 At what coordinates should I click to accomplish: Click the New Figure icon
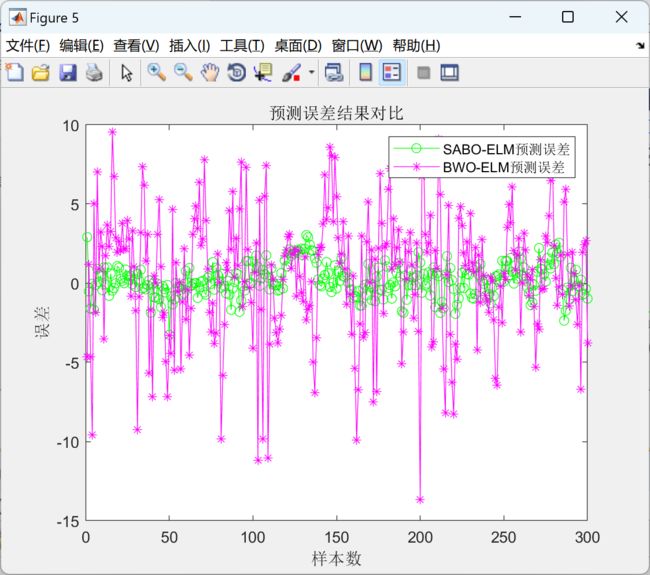pyautogui.click(x=14, y=72)
